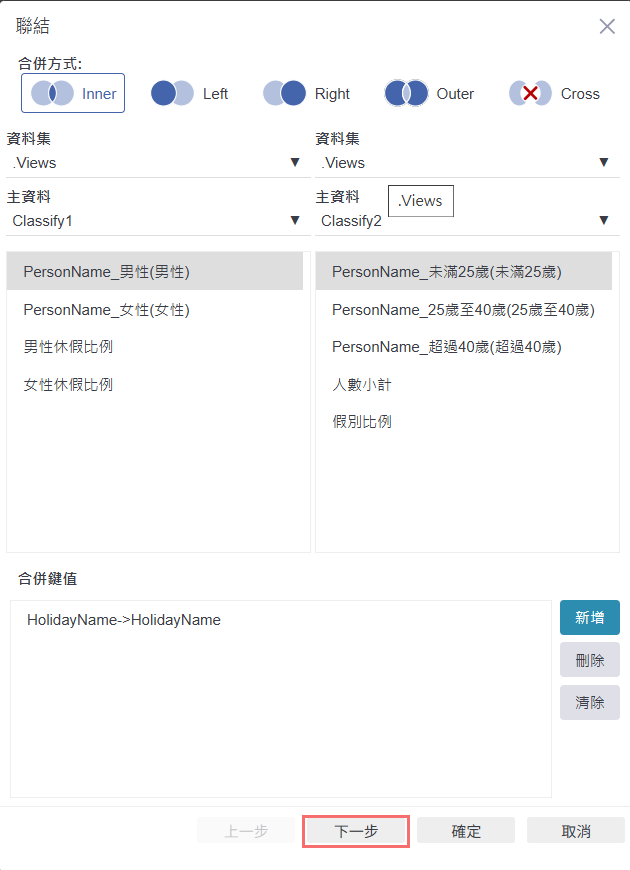Screen dimensions: 630x870
Task: Select 男性休假比例 in left list
Action: coord(68,347)
